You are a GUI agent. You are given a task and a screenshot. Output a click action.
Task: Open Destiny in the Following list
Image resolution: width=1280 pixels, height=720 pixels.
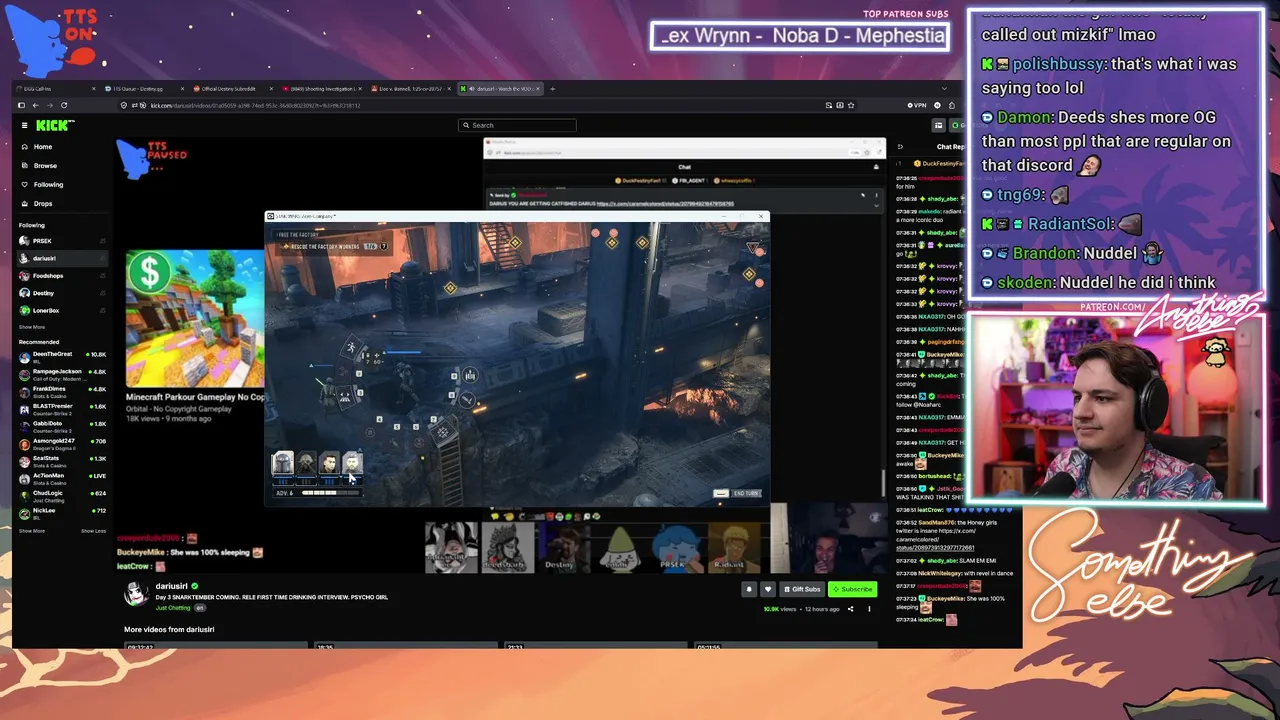click(62, 293)
